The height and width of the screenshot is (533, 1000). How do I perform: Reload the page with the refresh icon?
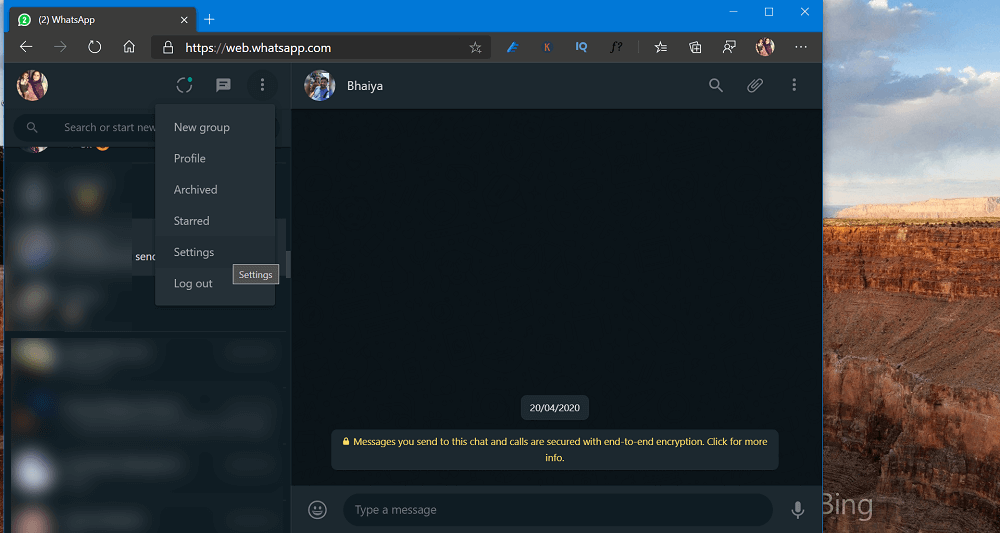tap(94, 47)
